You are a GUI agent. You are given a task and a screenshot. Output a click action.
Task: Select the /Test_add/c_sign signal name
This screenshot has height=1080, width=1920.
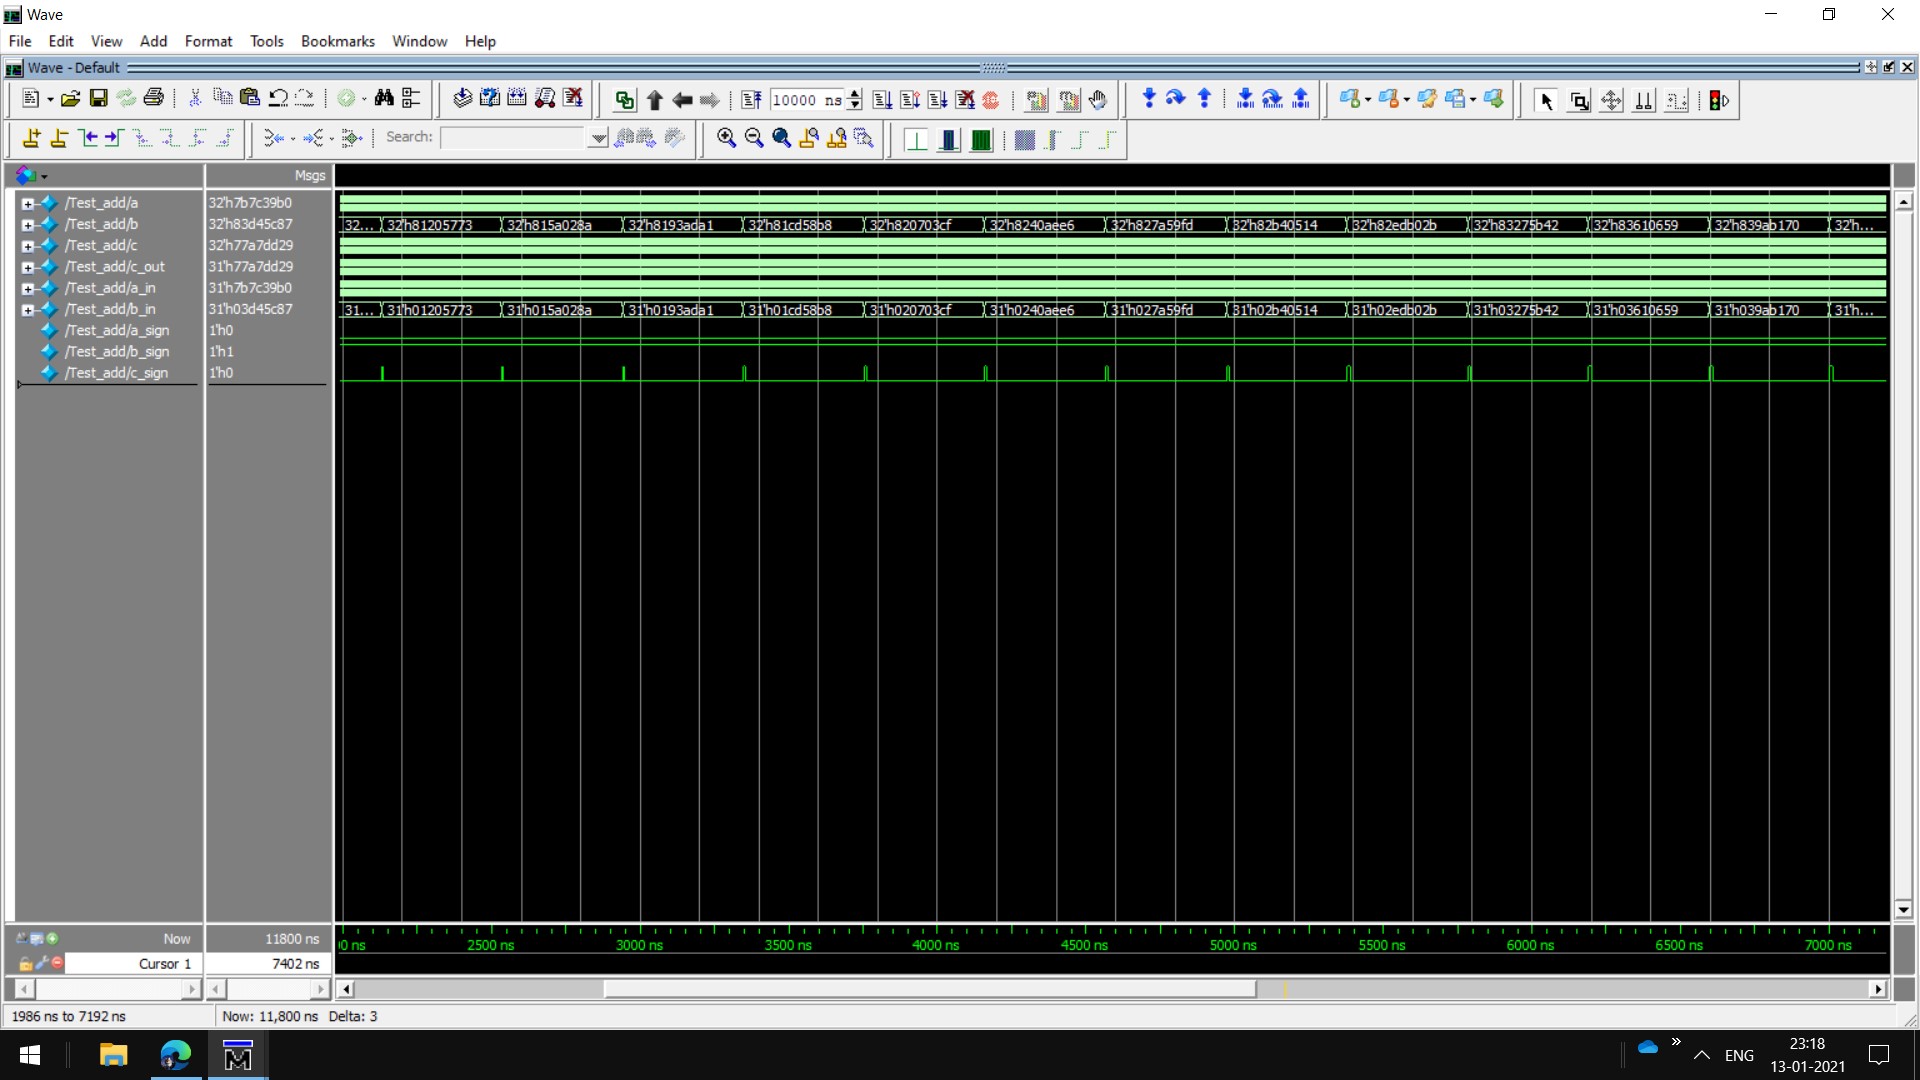coord(116,373)
